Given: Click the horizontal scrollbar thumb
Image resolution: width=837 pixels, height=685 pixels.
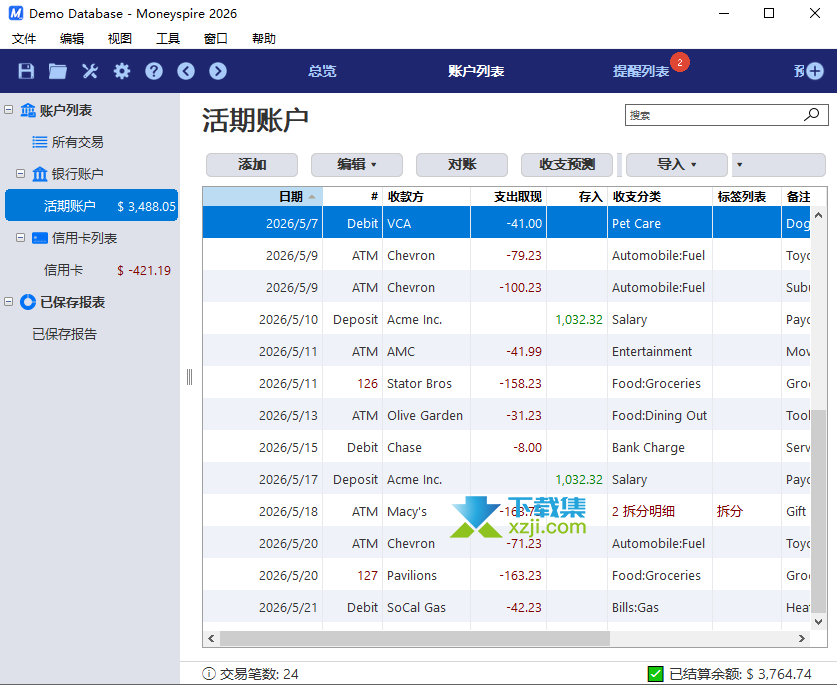Looking at the screenshot, I should (x=415, y=638).
